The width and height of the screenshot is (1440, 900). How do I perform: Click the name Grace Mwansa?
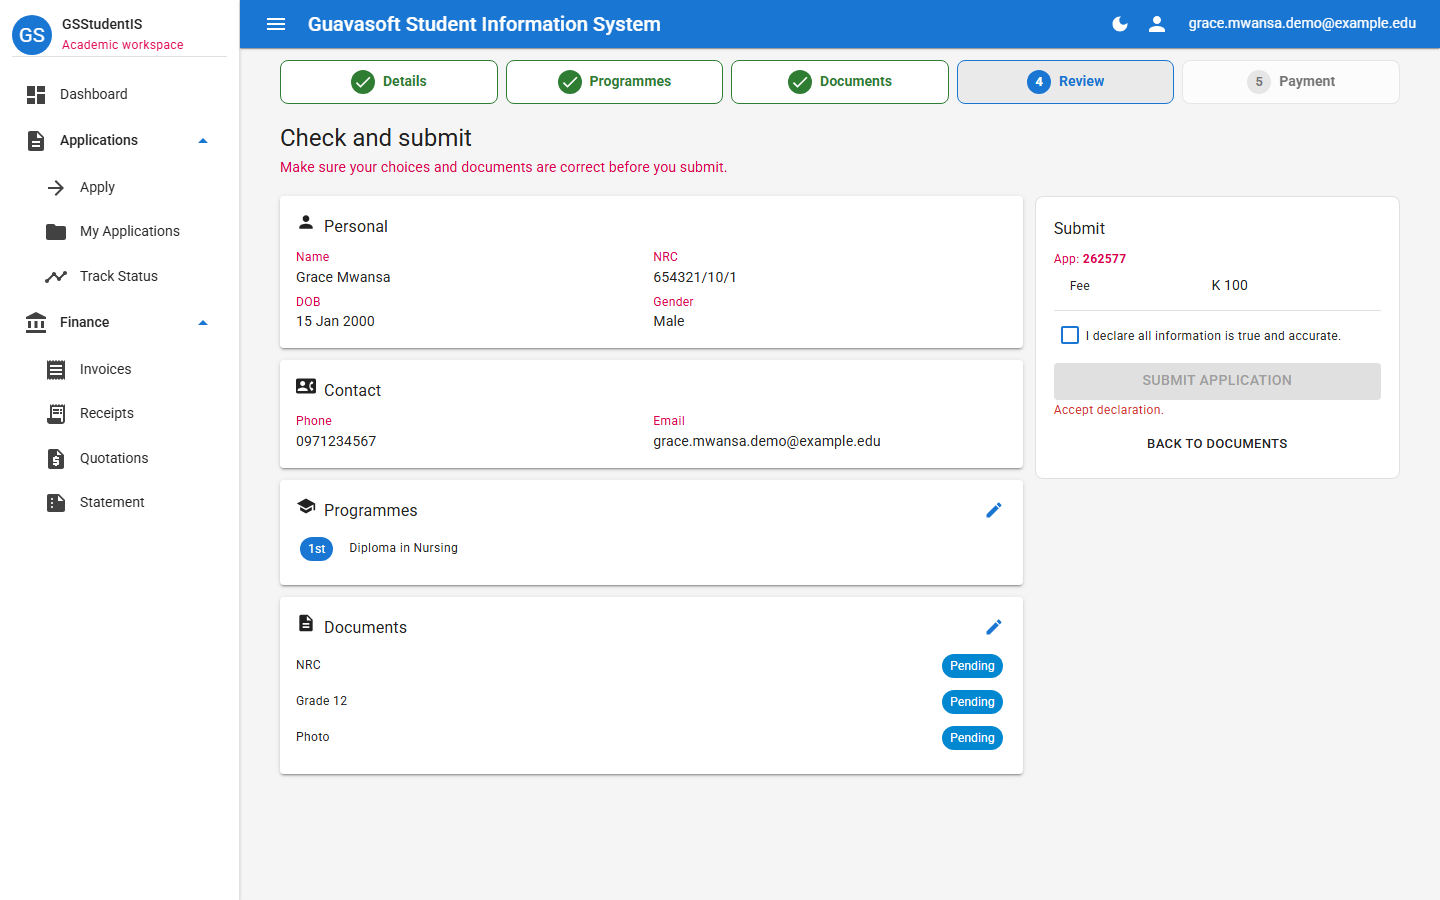point(343,278)
